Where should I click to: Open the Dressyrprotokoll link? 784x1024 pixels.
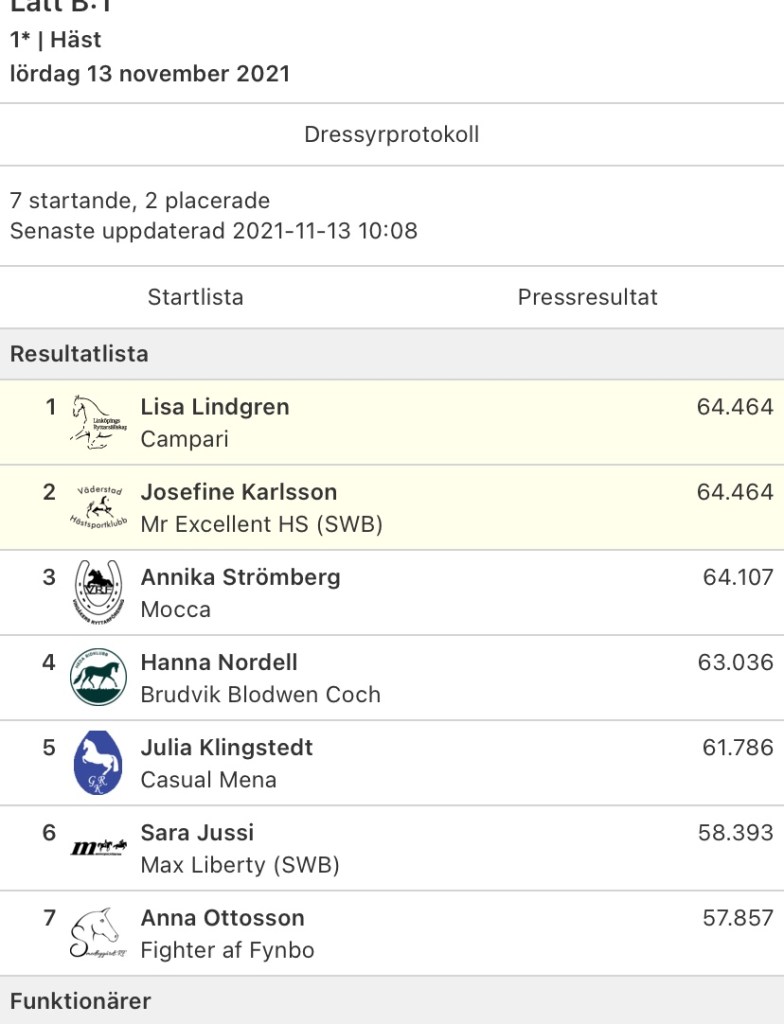pyautogui.click(x=392, y=134)
